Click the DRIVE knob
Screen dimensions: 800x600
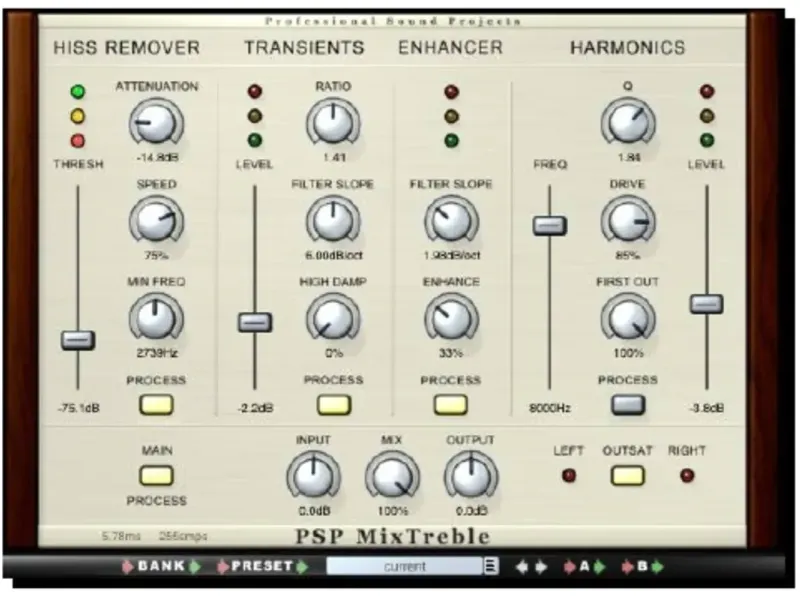tap(628, 221)
